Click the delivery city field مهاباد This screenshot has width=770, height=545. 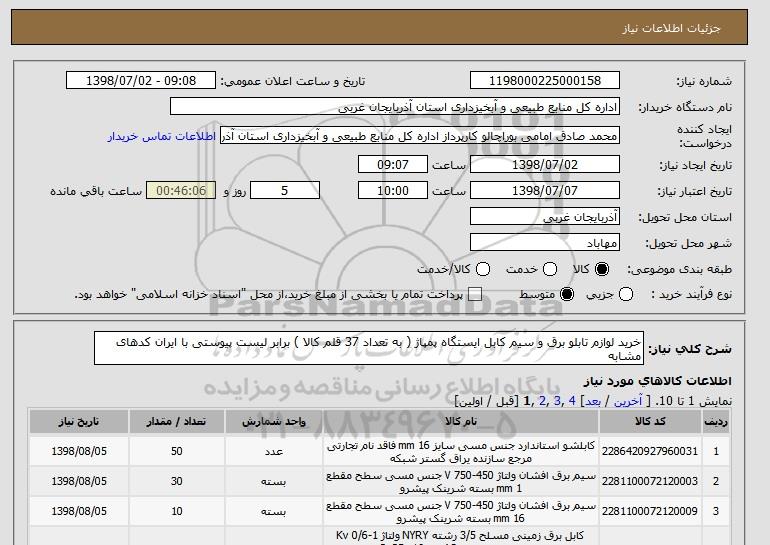point(545,243)
